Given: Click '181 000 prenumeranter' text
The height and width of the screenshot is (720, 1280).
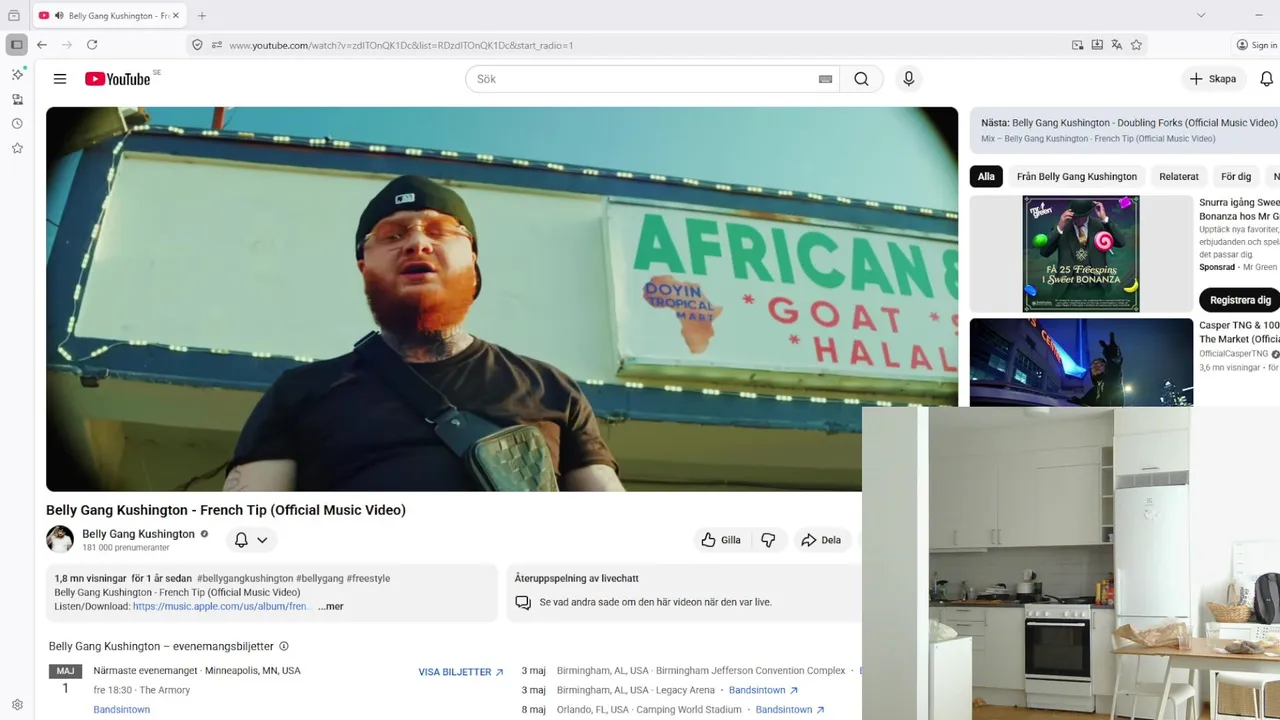Looking at the screenshot, I should pyautogui.click(x=126, y=548).
